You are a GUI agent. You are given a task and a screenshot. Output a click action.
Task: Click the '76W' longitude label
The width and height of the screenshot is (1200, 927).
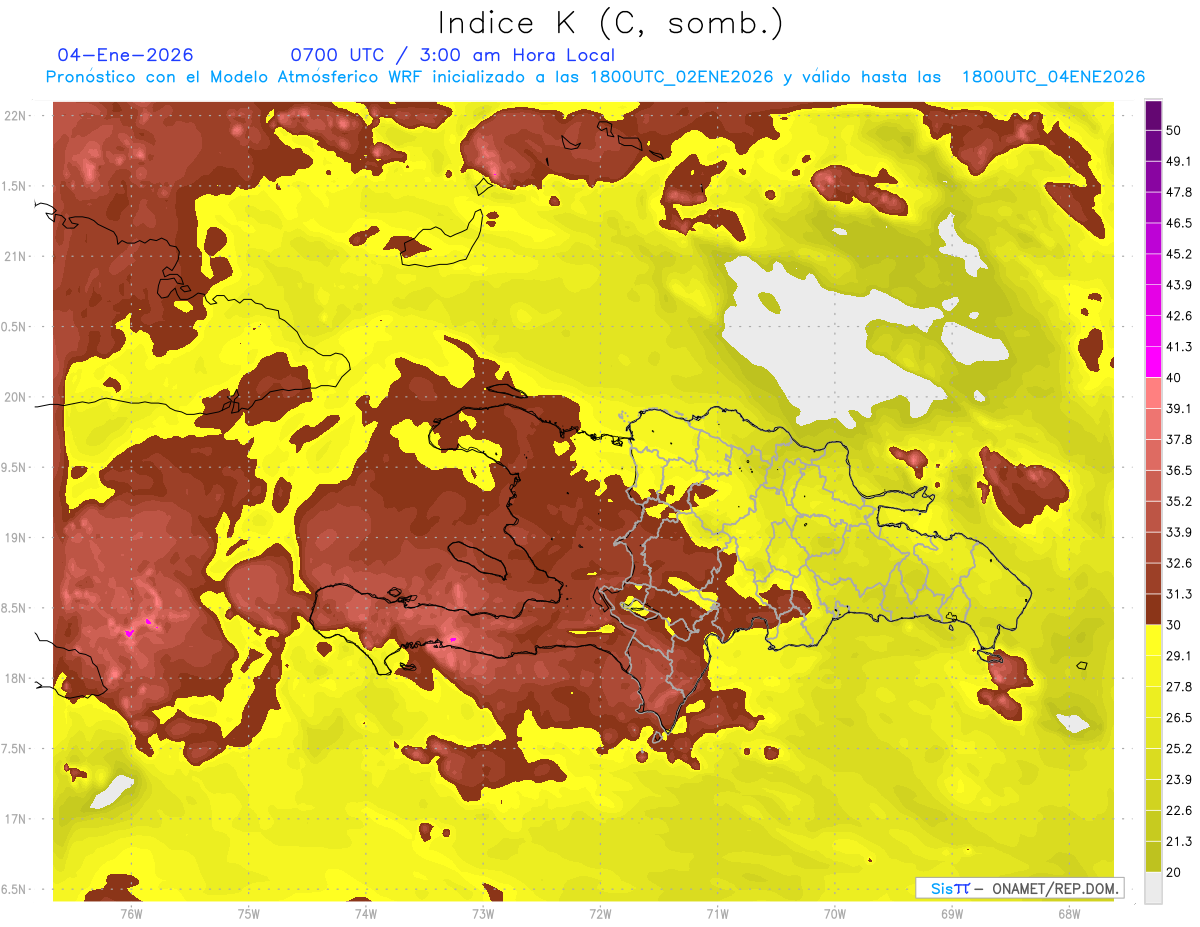[131, 914]
